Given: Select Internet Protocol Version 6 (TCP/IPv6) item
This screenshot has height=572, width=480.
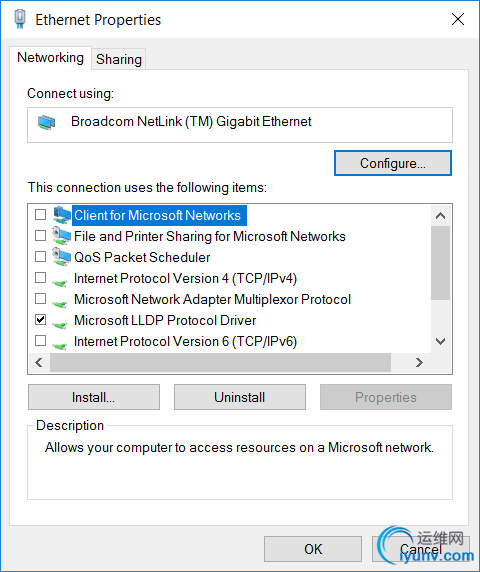Looking at the screenshot, I should (x=185, y=341).
